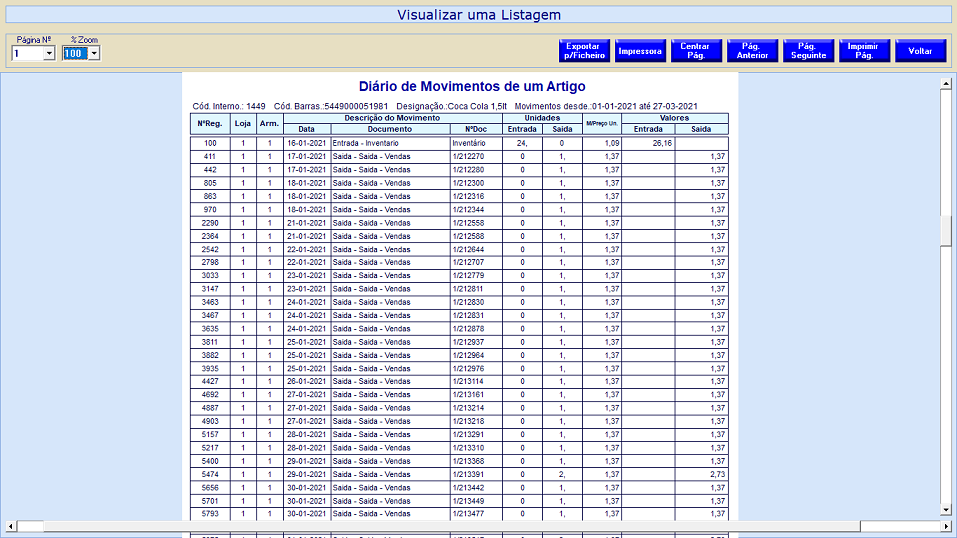Click the page number field showing 1
Image resolution: width=957 pixels, height=538 pixels.
pos(26,54)
